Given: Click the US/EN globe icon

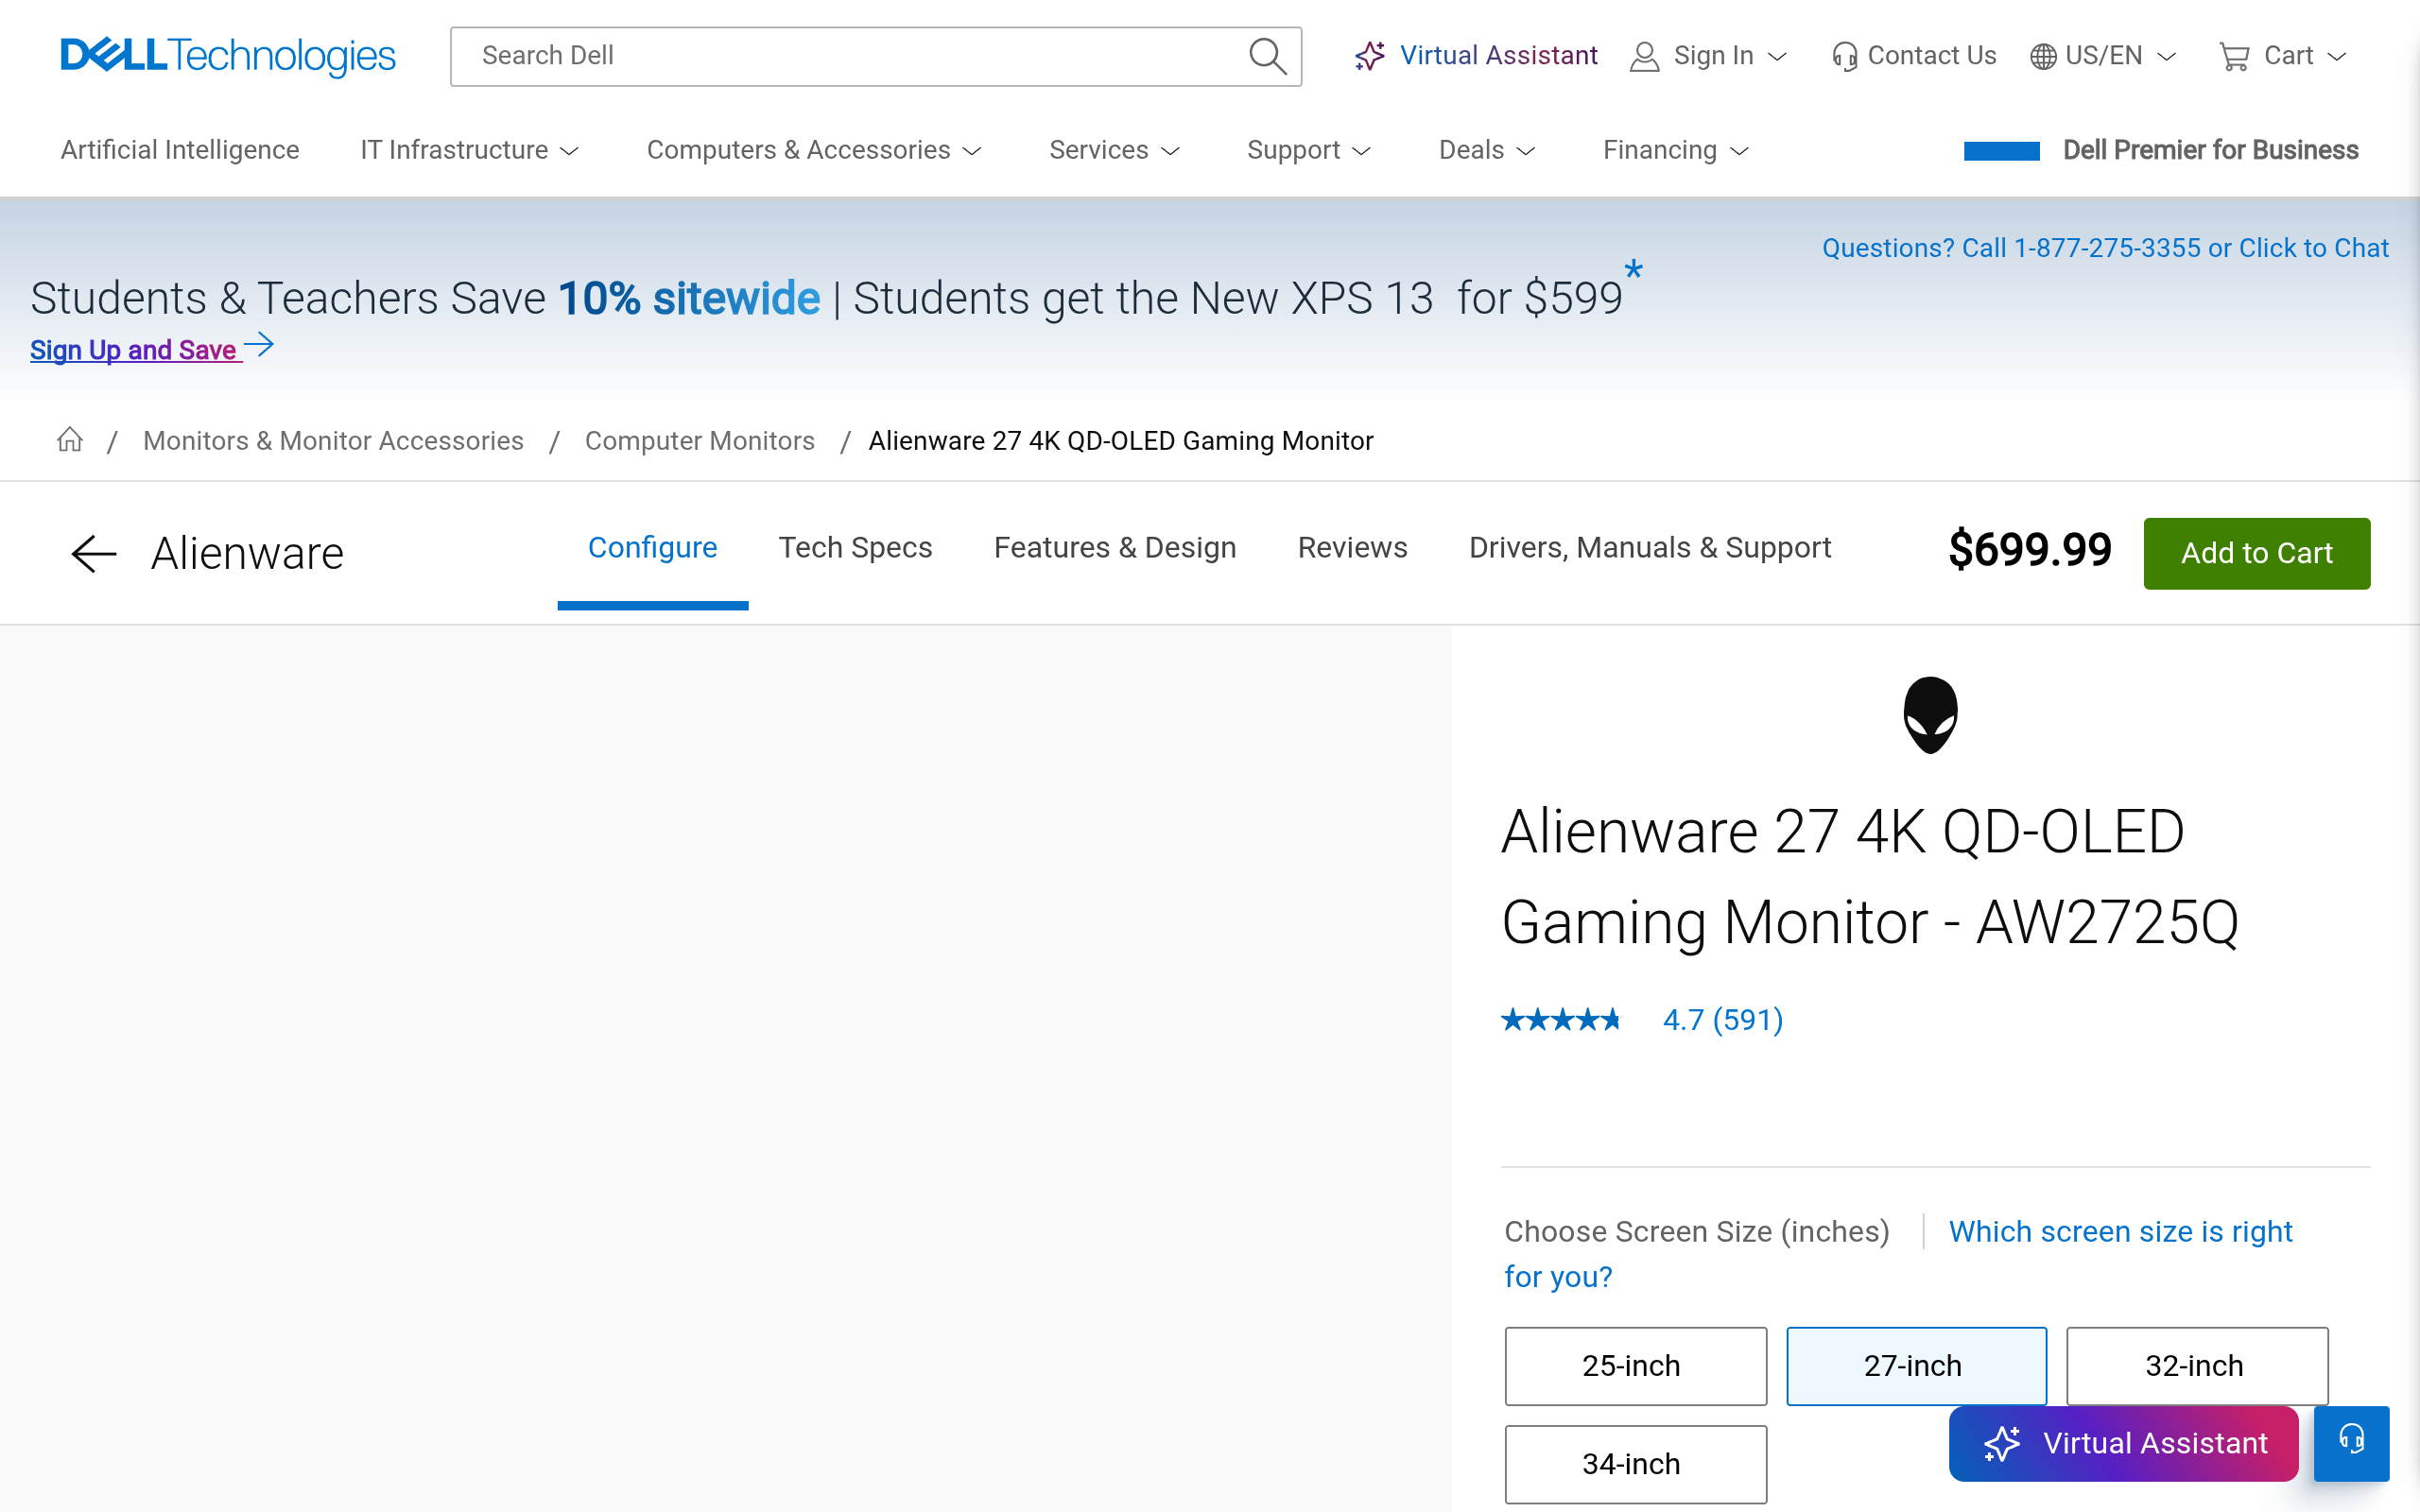Looking at the screenshot, I should [x=2043, y=56].
